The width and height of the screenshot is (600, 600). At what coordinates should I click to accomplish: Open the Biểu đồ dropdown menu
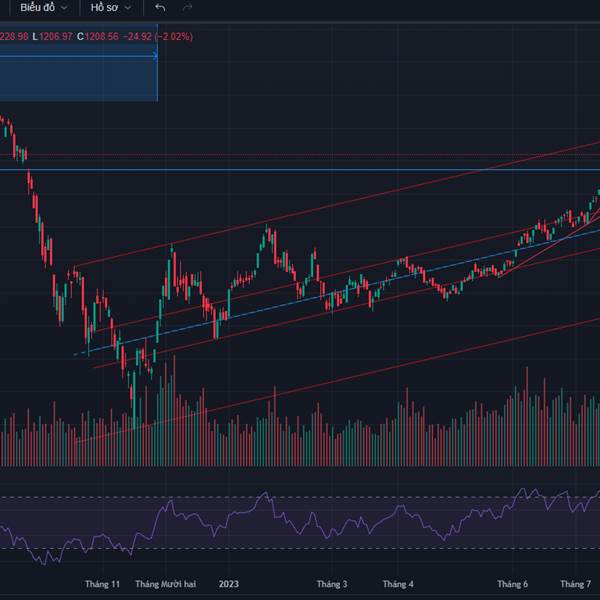click(x=44, y=7)
